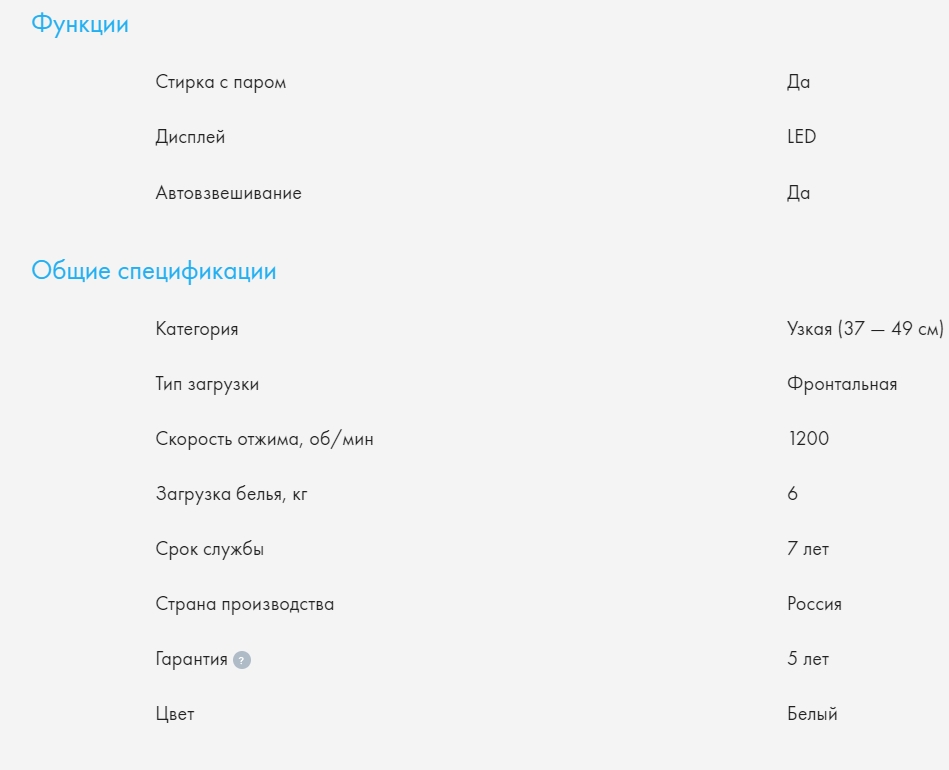
Task: Select the LED display value
Action: [802, 137]
